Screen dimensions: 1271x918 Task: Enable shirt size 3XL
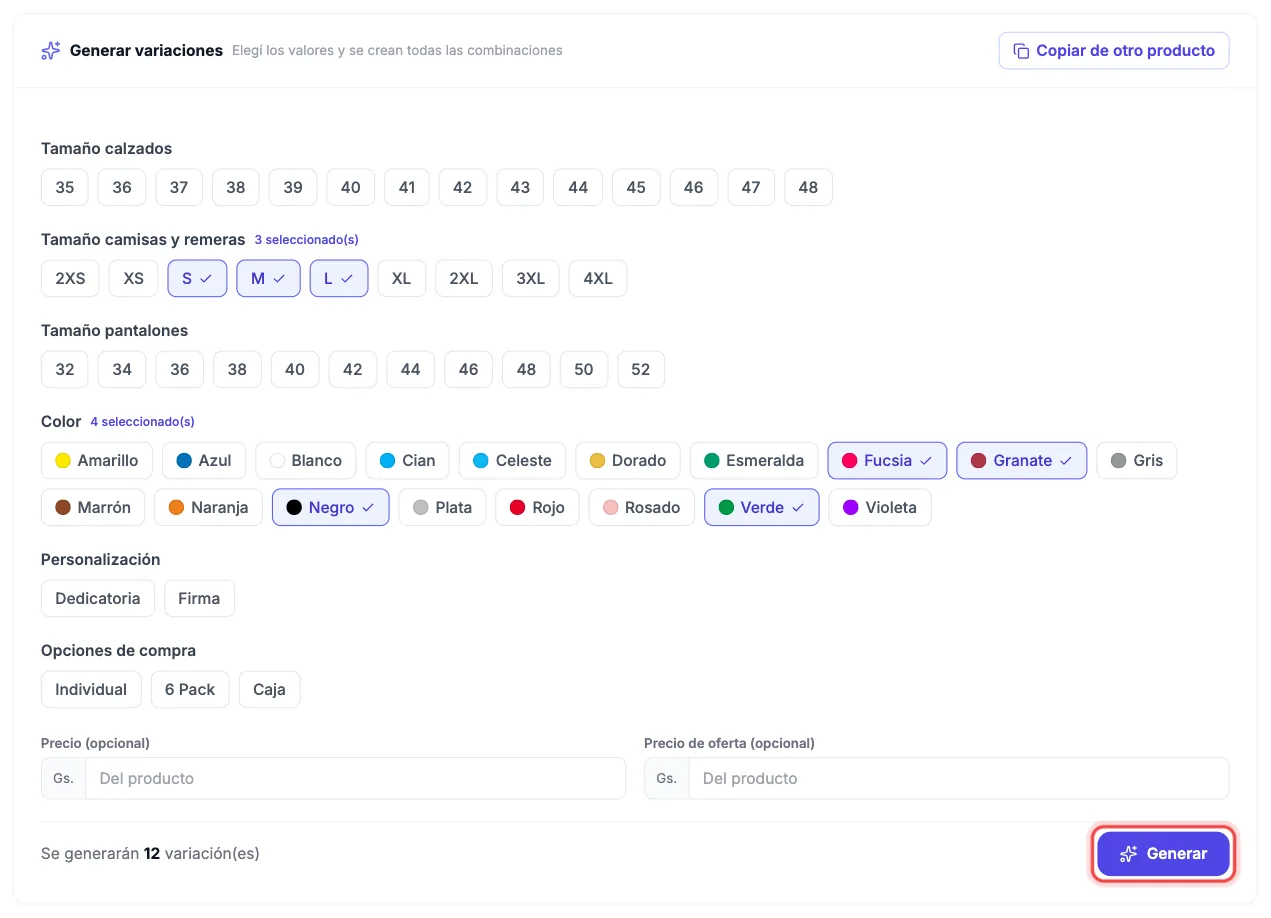(x=531, y=279)
